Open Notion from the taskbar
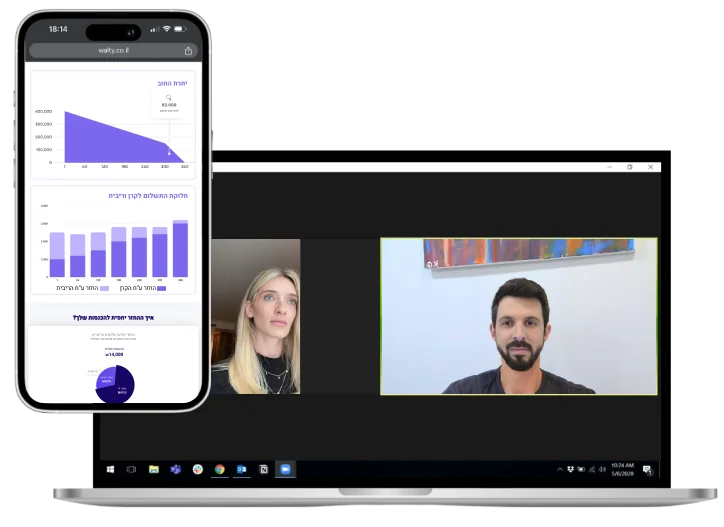The width and height of the screenshot is (724, 527). pyautogui.click(x=264, y=469)
